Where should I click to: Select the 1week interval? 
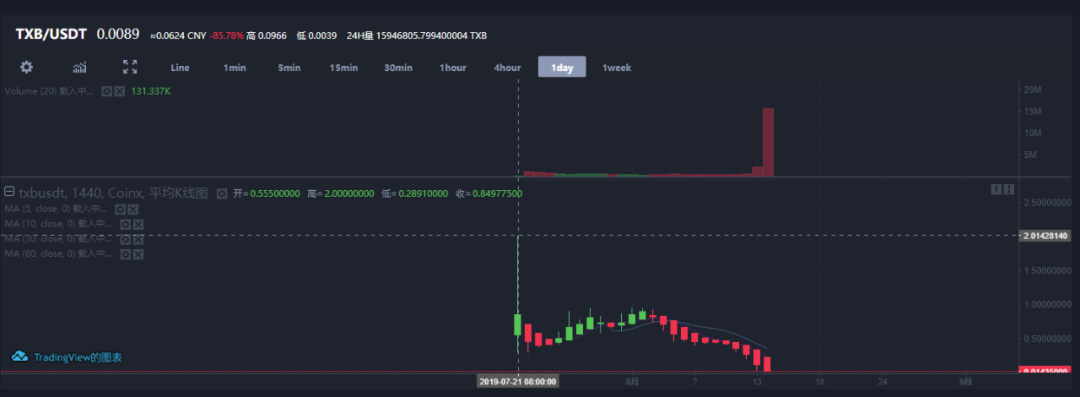click(616, 68)
